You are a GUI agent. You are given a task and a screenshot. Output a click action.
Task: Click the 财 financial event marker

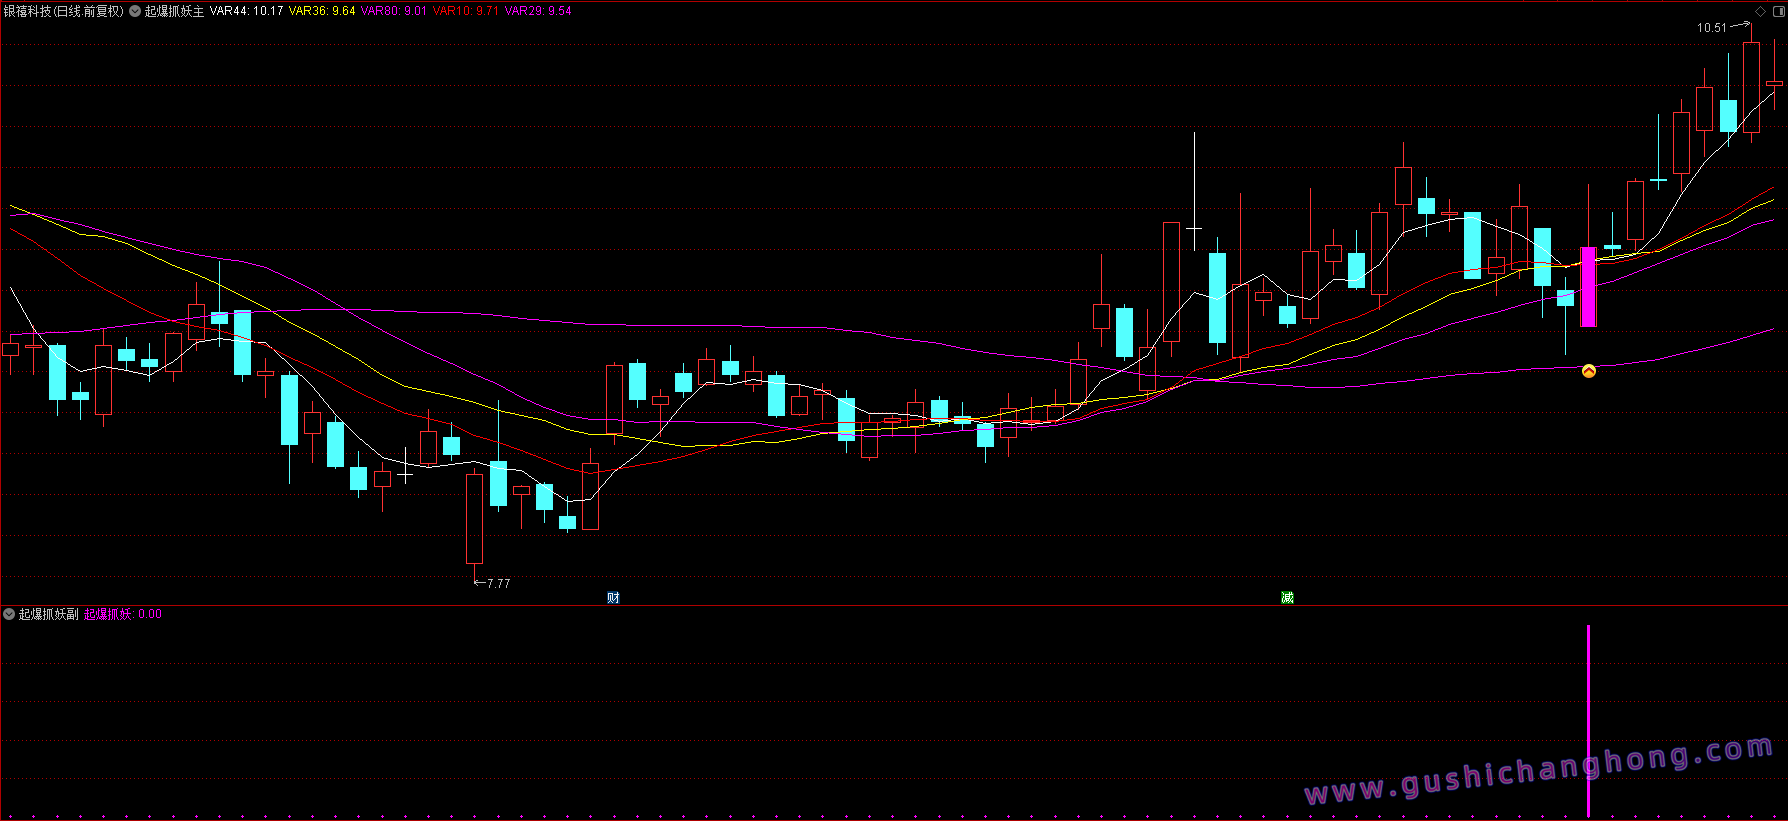coord(613,598)
